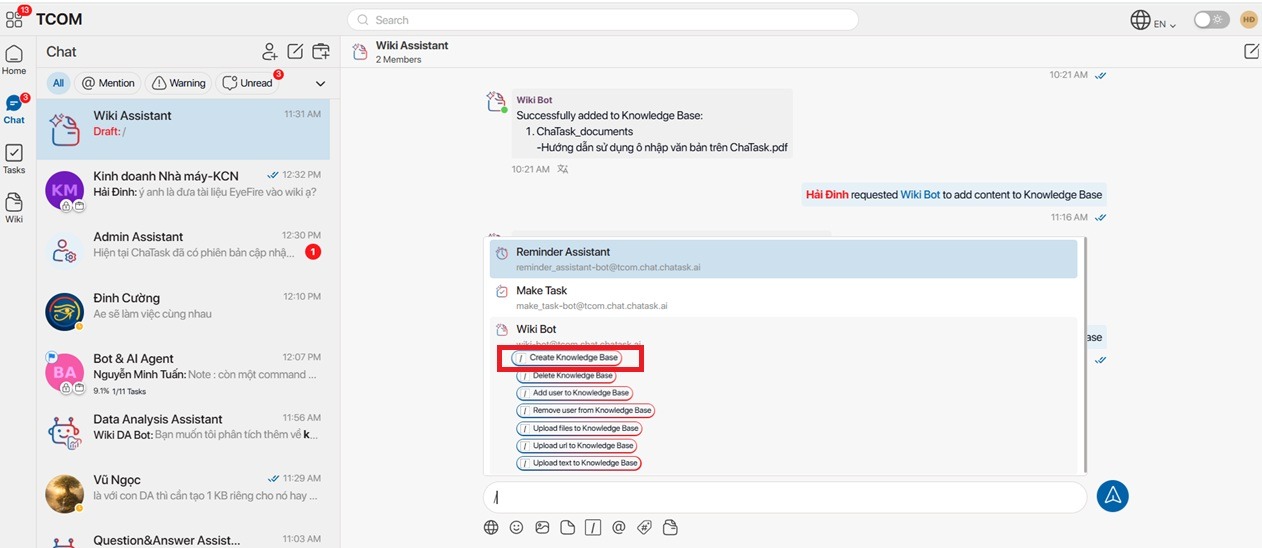Select Make Task bot entry
This screenshot has width=1262, height=548.
(x=783, y=297)
